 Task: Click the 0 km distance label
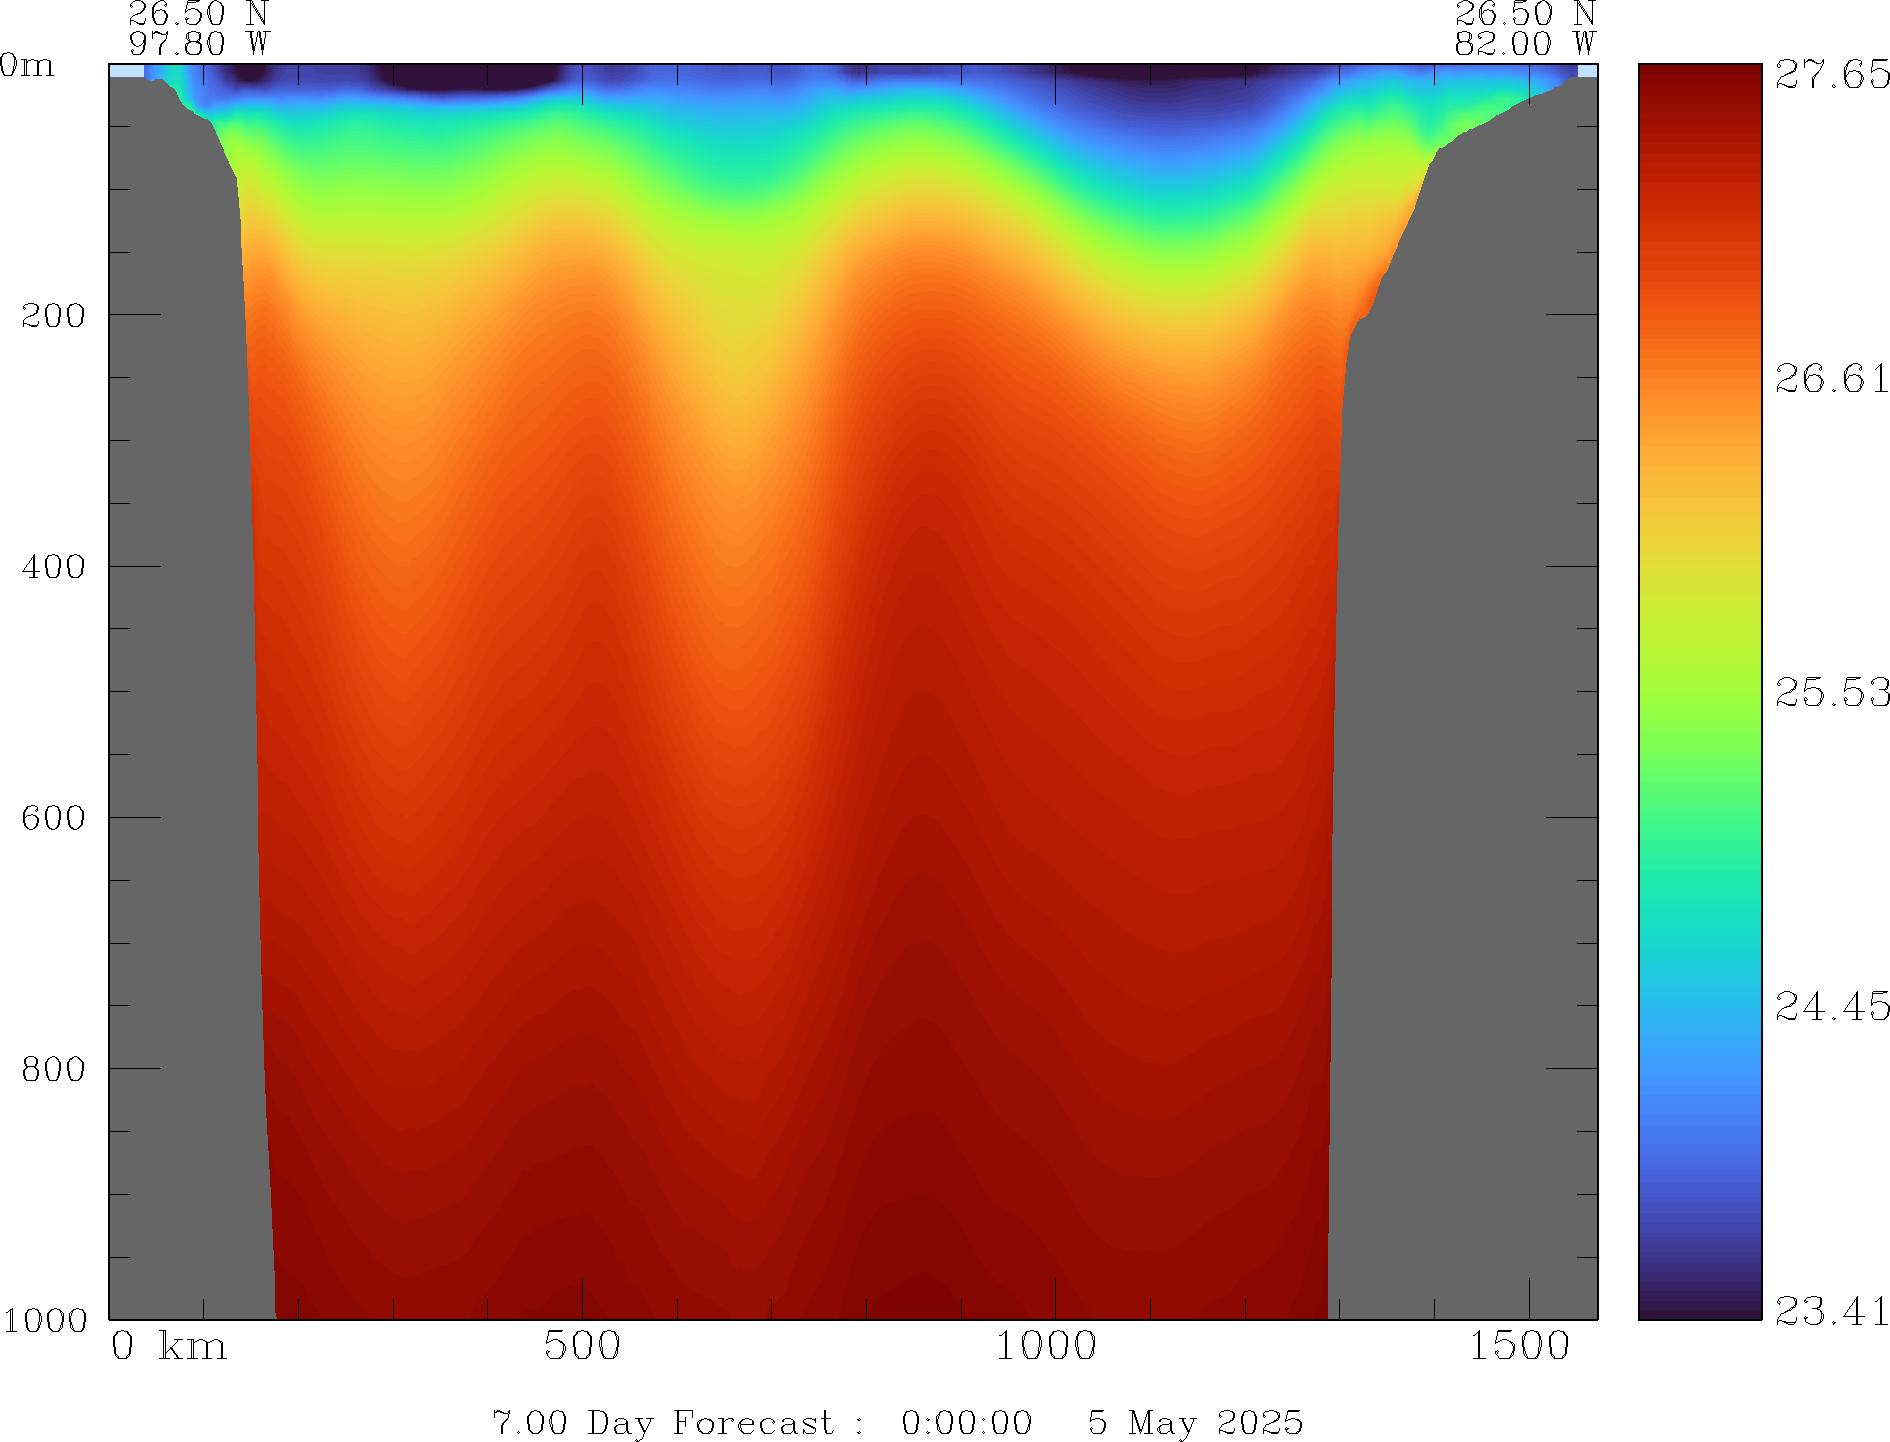tap(169, 1347)
